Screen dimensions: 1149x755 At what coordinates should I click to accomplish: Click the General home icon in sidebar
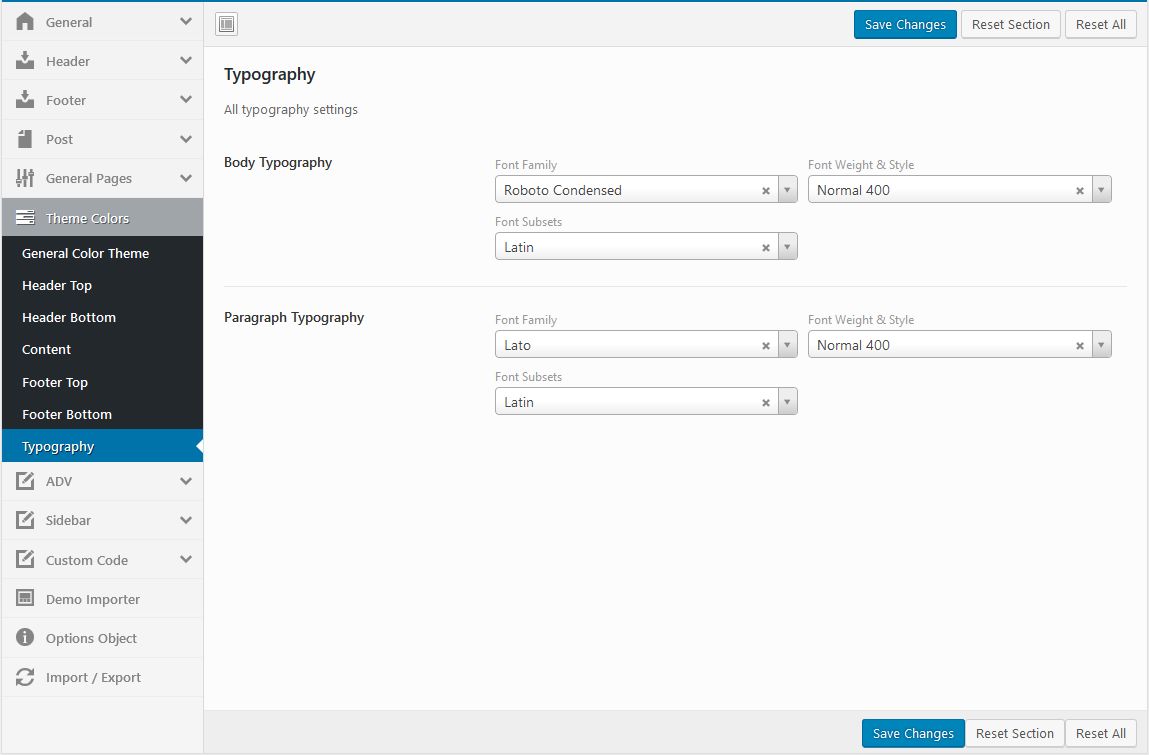pyautogui.click(x=26, y=22)
